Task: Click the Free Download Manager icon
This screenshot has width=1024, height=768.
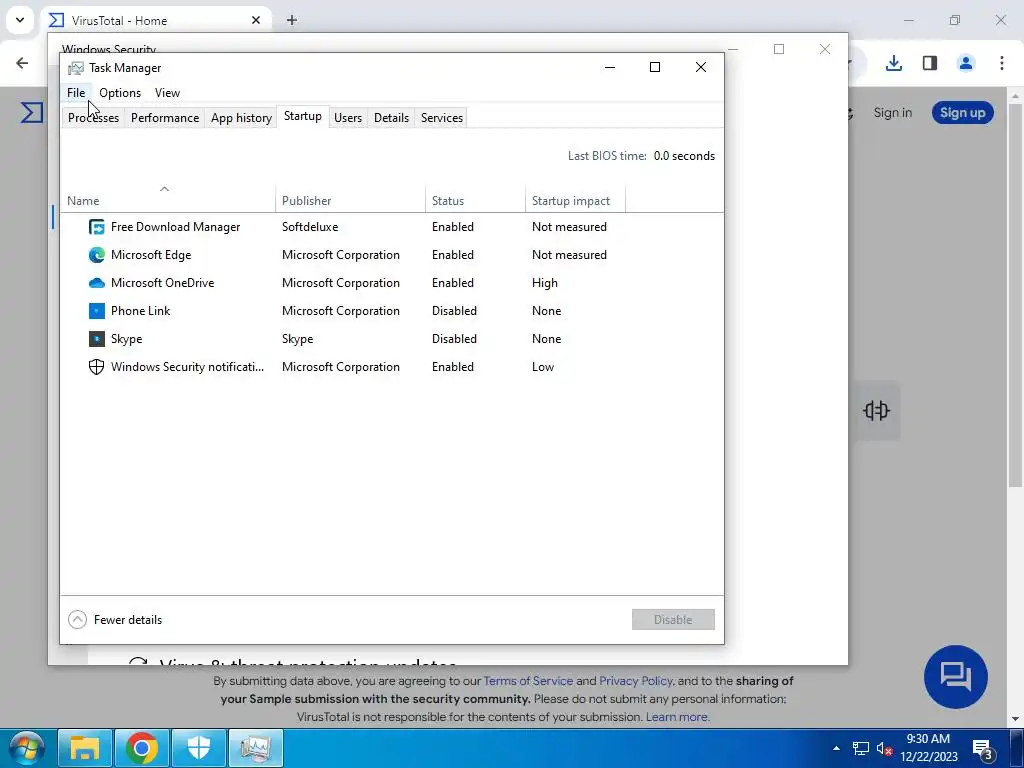Action: tap(97, 227)
